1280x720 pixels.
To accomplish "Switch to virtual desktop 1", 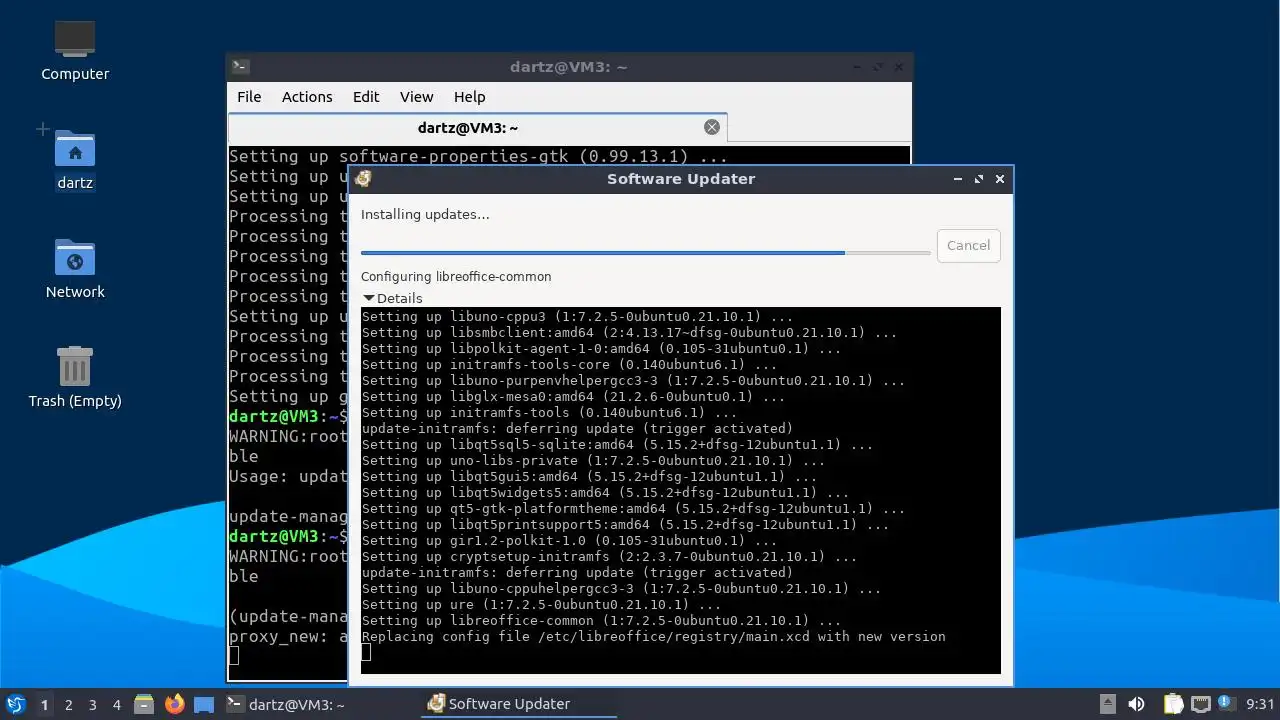I will coord(44,705).
